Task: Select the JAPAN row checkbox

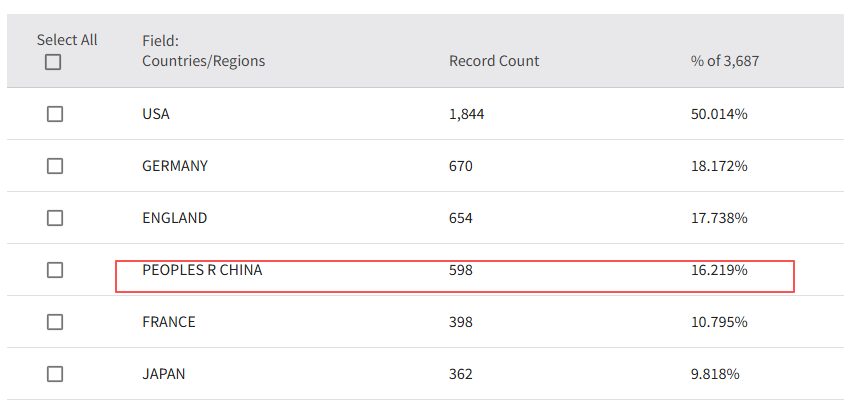Action: pos(55,374)
